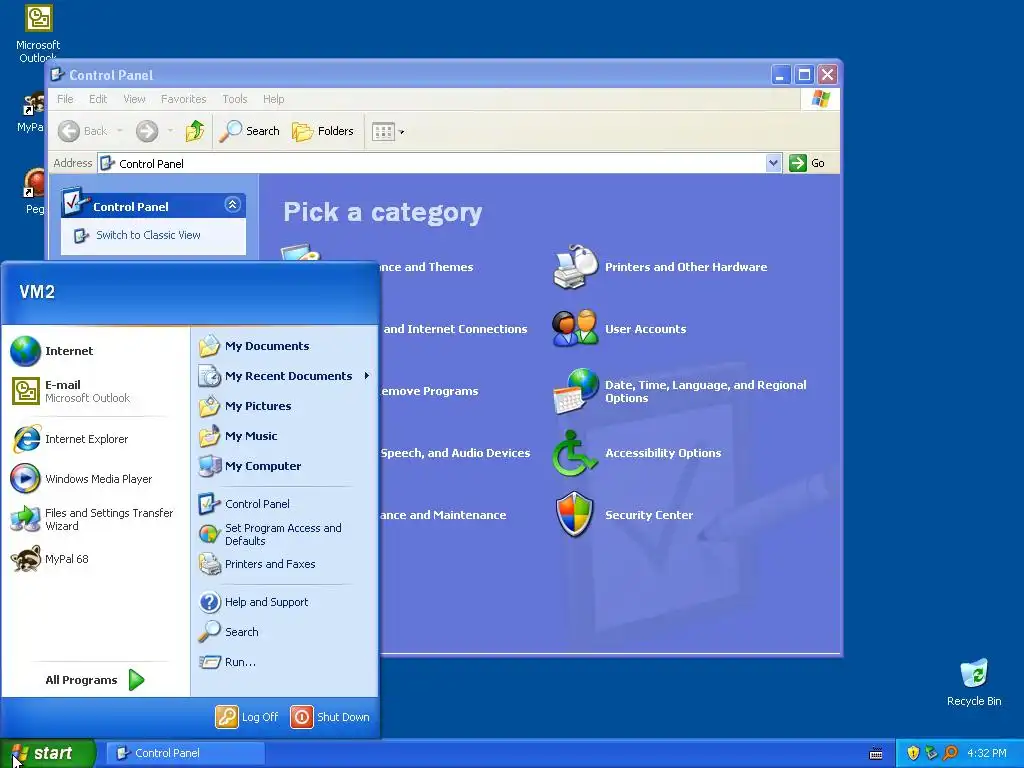Click the Shut Down button
This screenshot has width=1024, height=768.
click(x=330, y=716)
